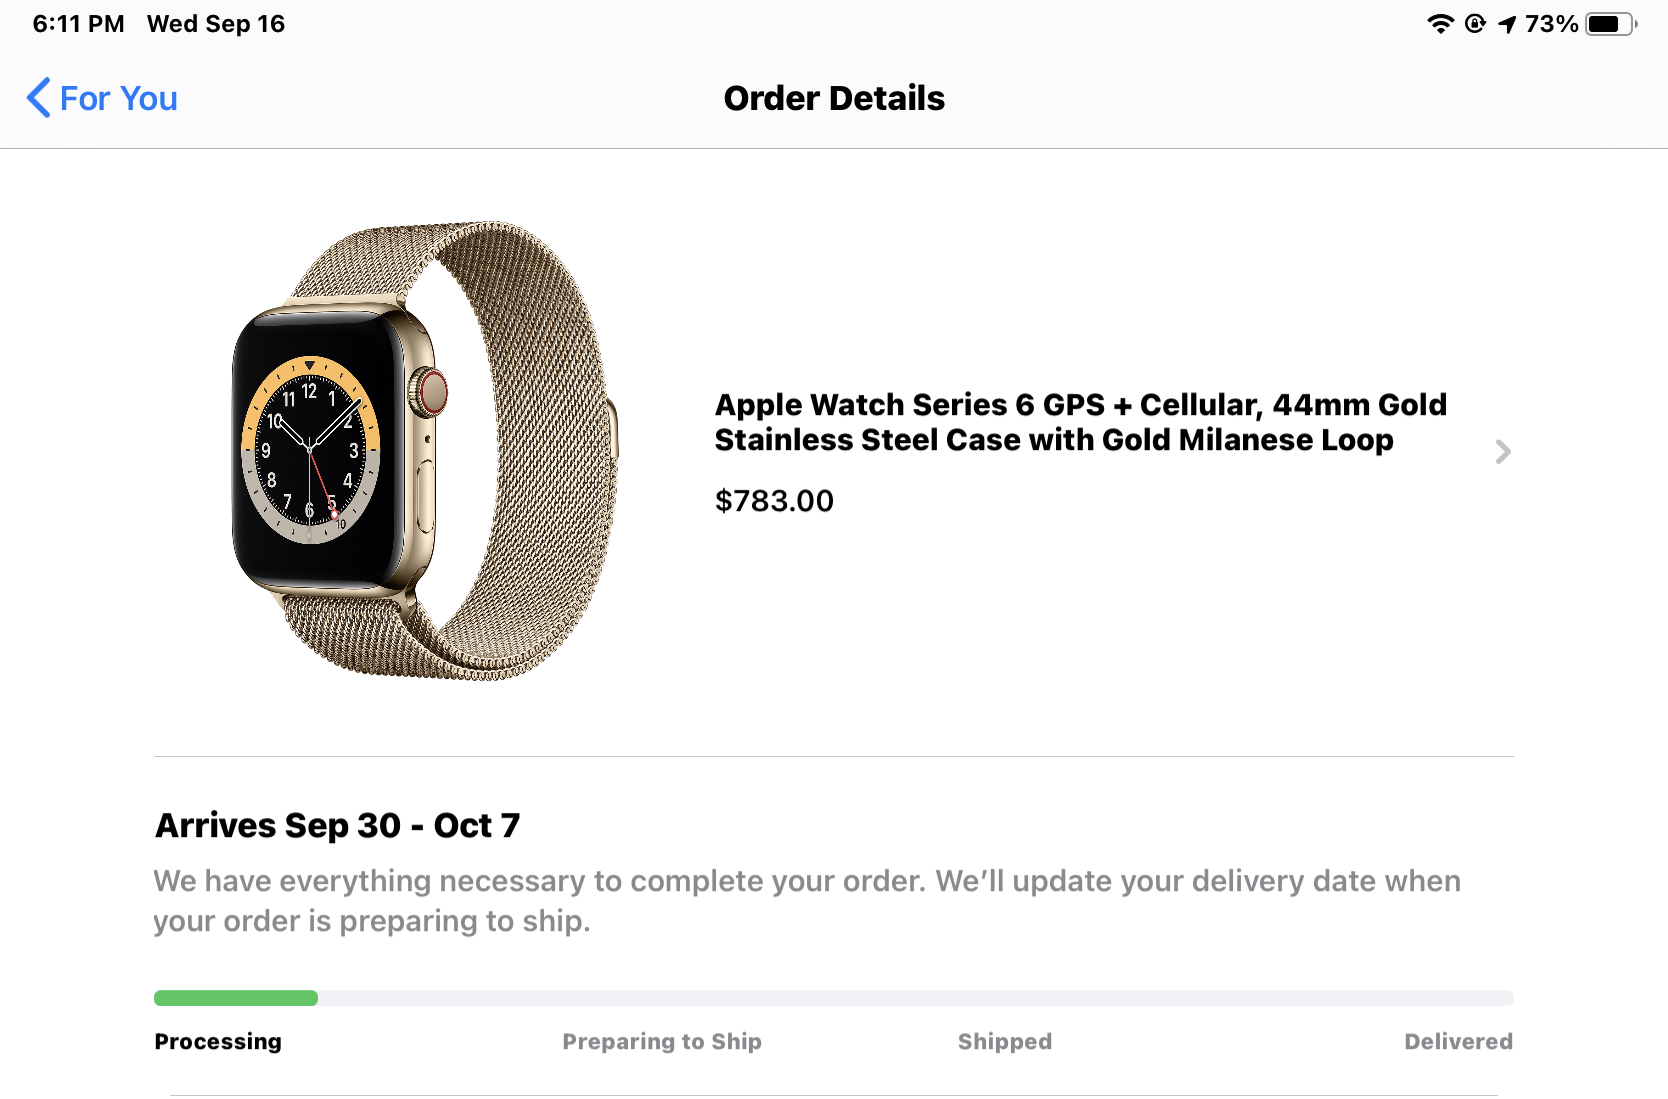The height and width of the screenshot is (1099, 1668).
Task: Open Apple Watch Series 6 product title
Action: tap(1080, 422)
